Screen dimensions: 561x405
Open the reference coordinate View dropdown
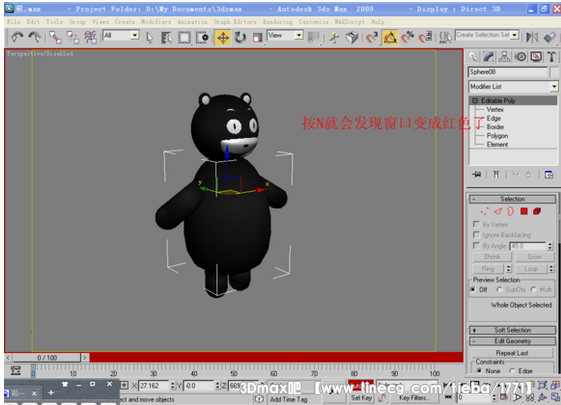click(299, 35)
